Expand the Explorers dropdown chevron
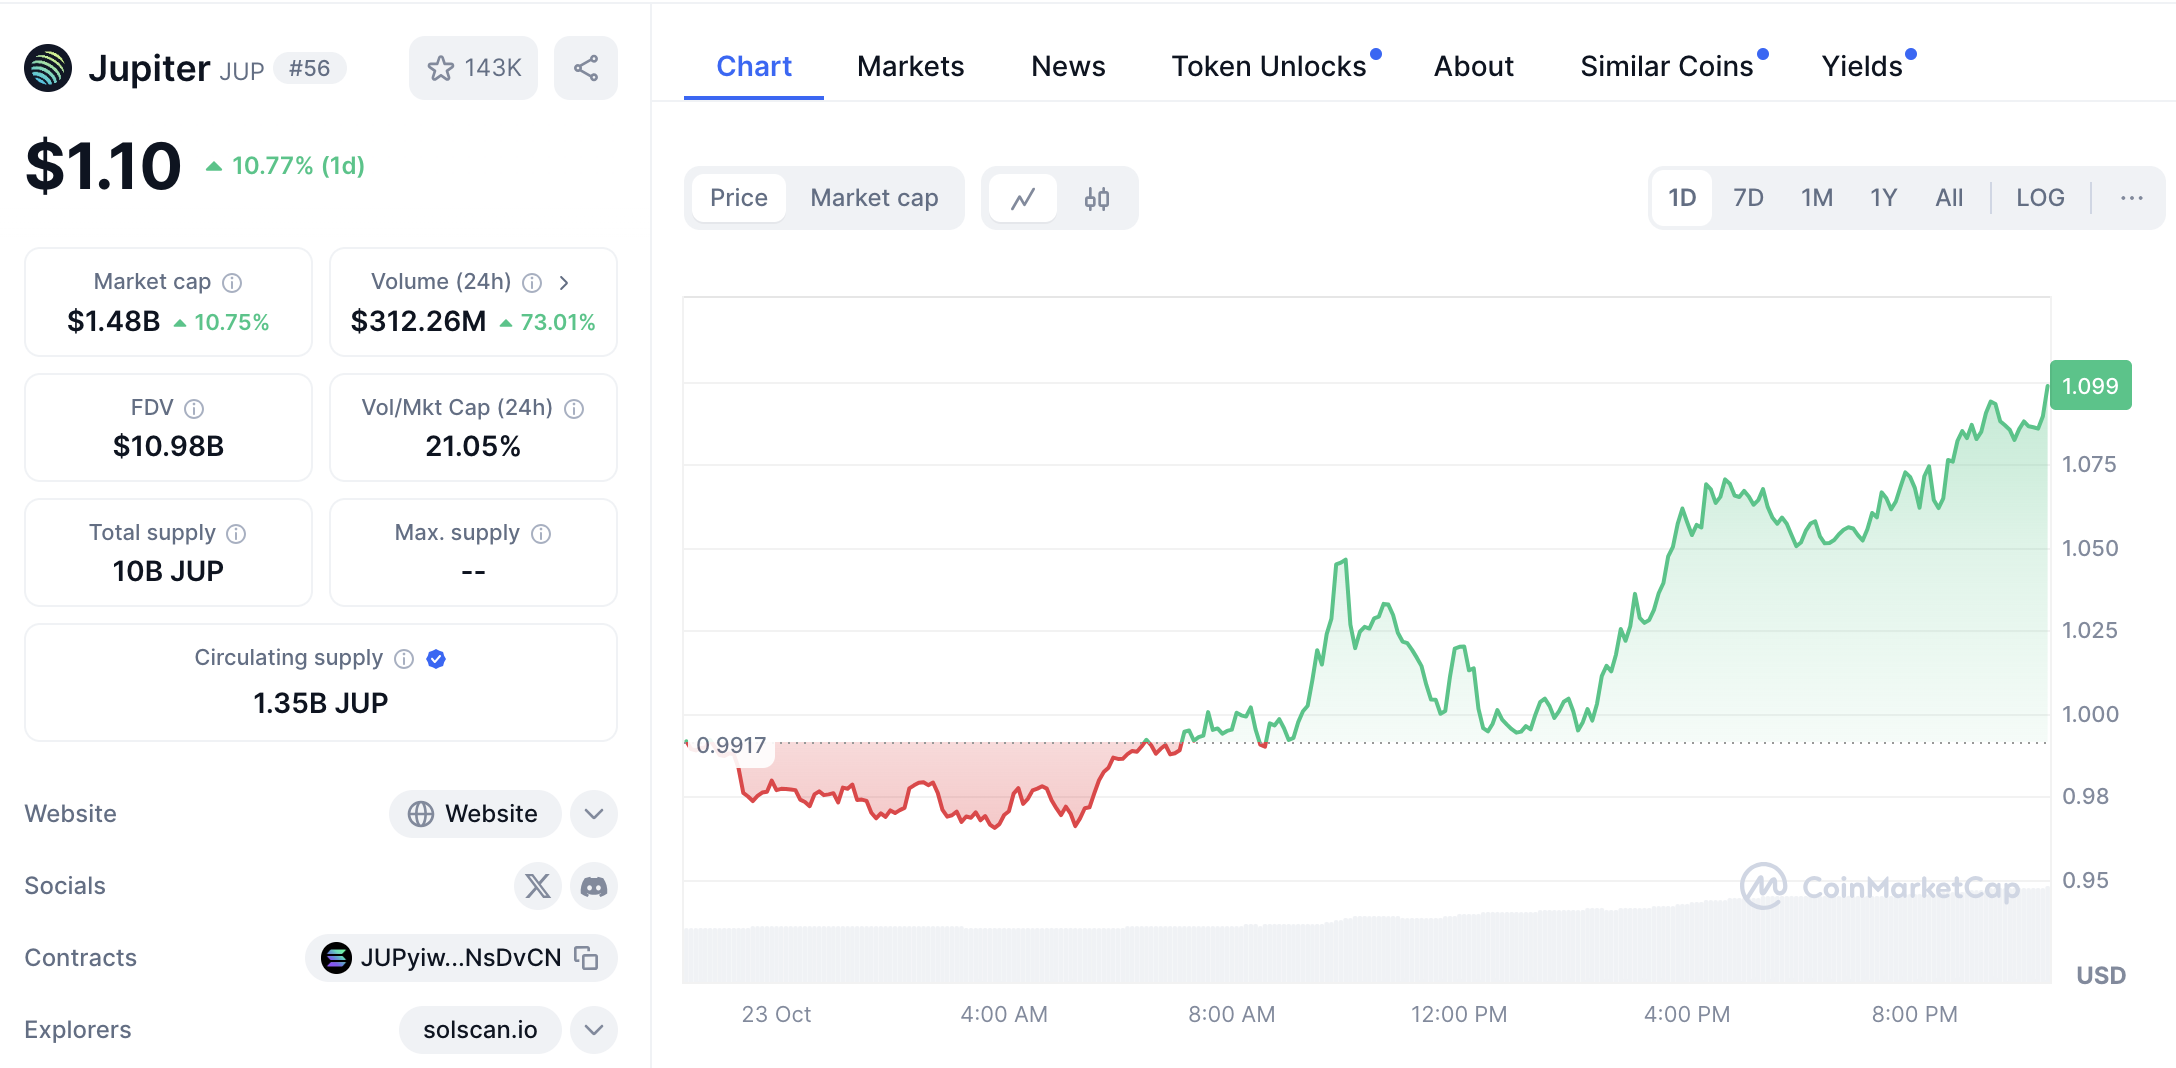This screenshot has width=2176, height=1068. click(x=594, y=1030)
